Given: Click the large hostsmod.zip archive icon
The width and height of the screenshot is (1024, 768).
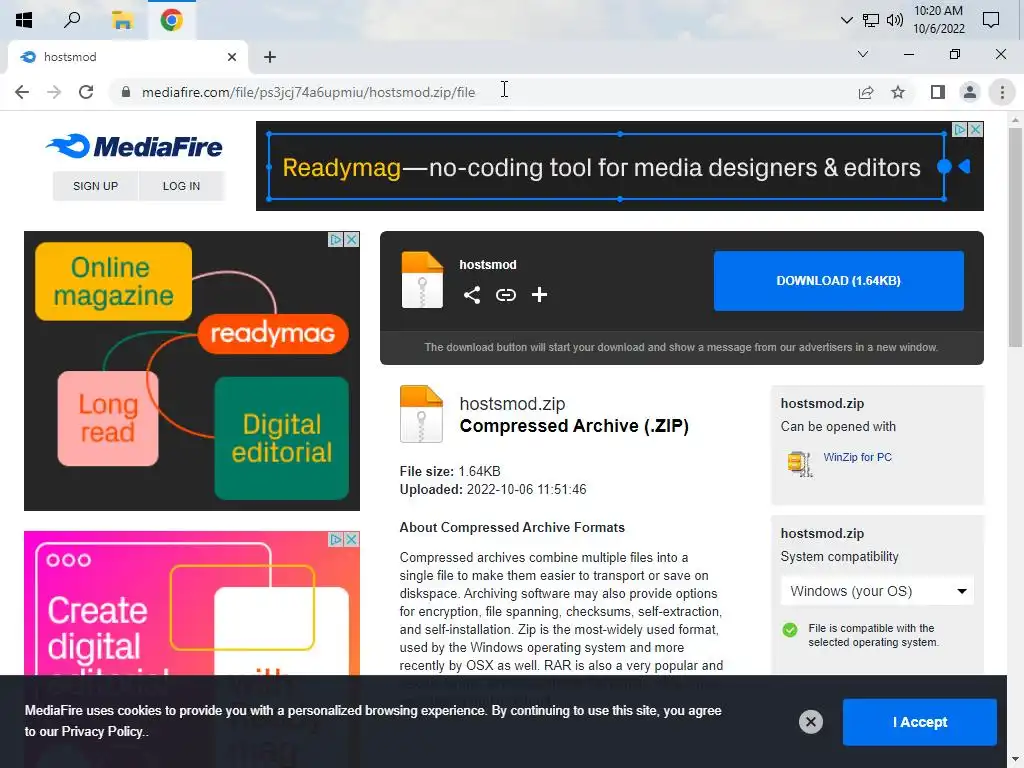Looking at the screenshot, I should tap(421, 414).
